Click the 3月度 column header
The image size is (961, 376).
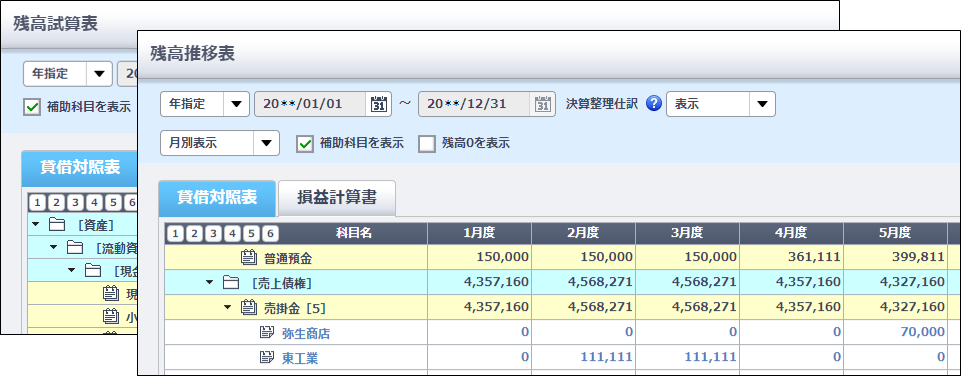688,233
